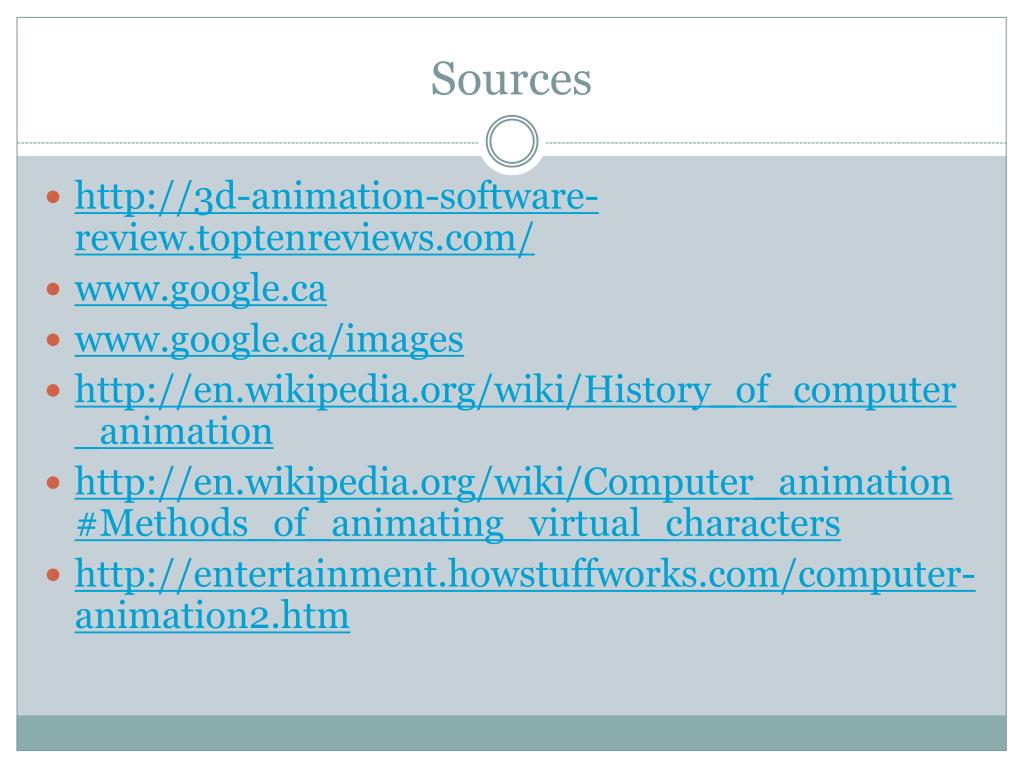Visit the Wikipedia History_of_computer link
This screenshot has width=1024, height=768.
[x=515, y=410]
